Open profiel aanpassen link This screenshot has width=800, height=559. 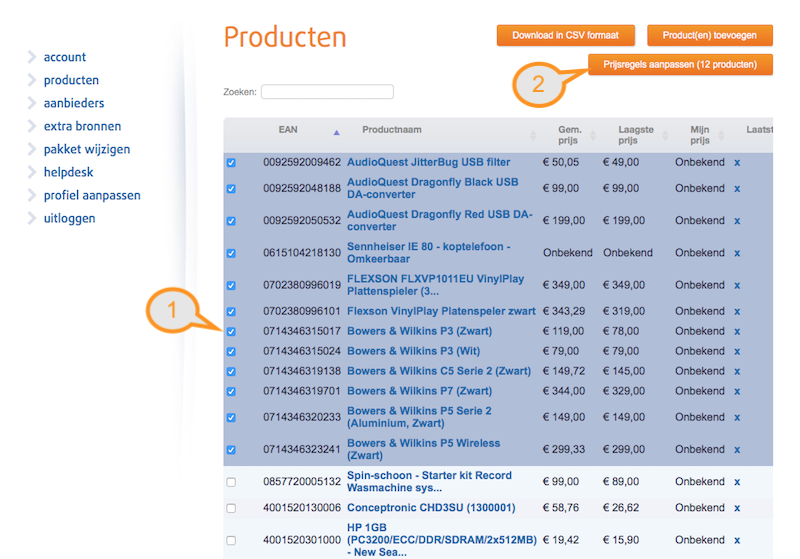(92, 195)
